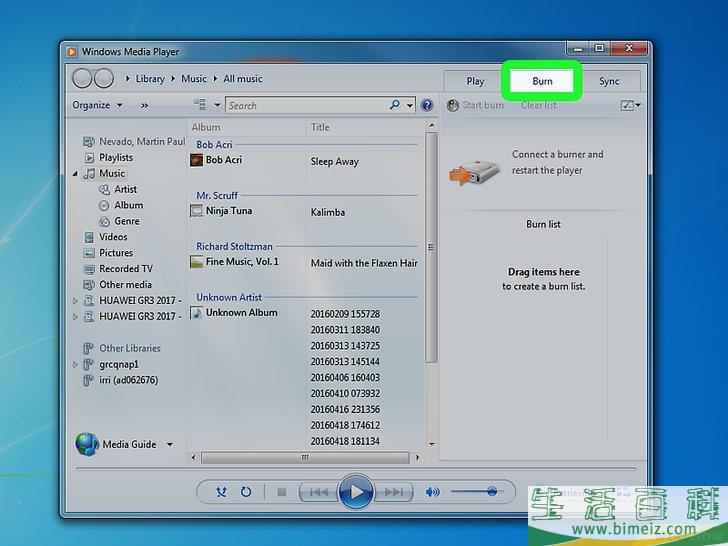This screenshot has height=546, width=728.
Task: Click the vertical scrollbar down arrow
Action: tap(431, 444)
